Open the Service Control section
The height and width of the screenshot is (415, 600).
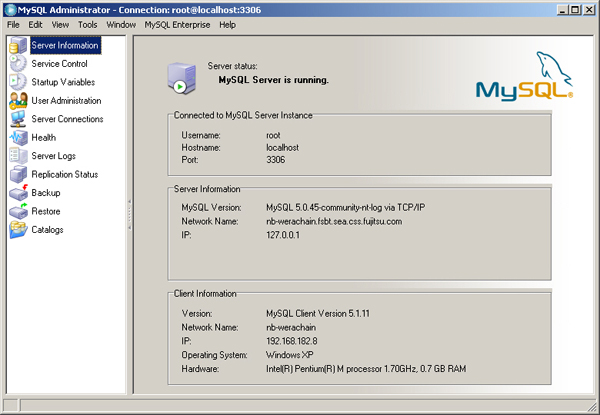click(59, 63)
